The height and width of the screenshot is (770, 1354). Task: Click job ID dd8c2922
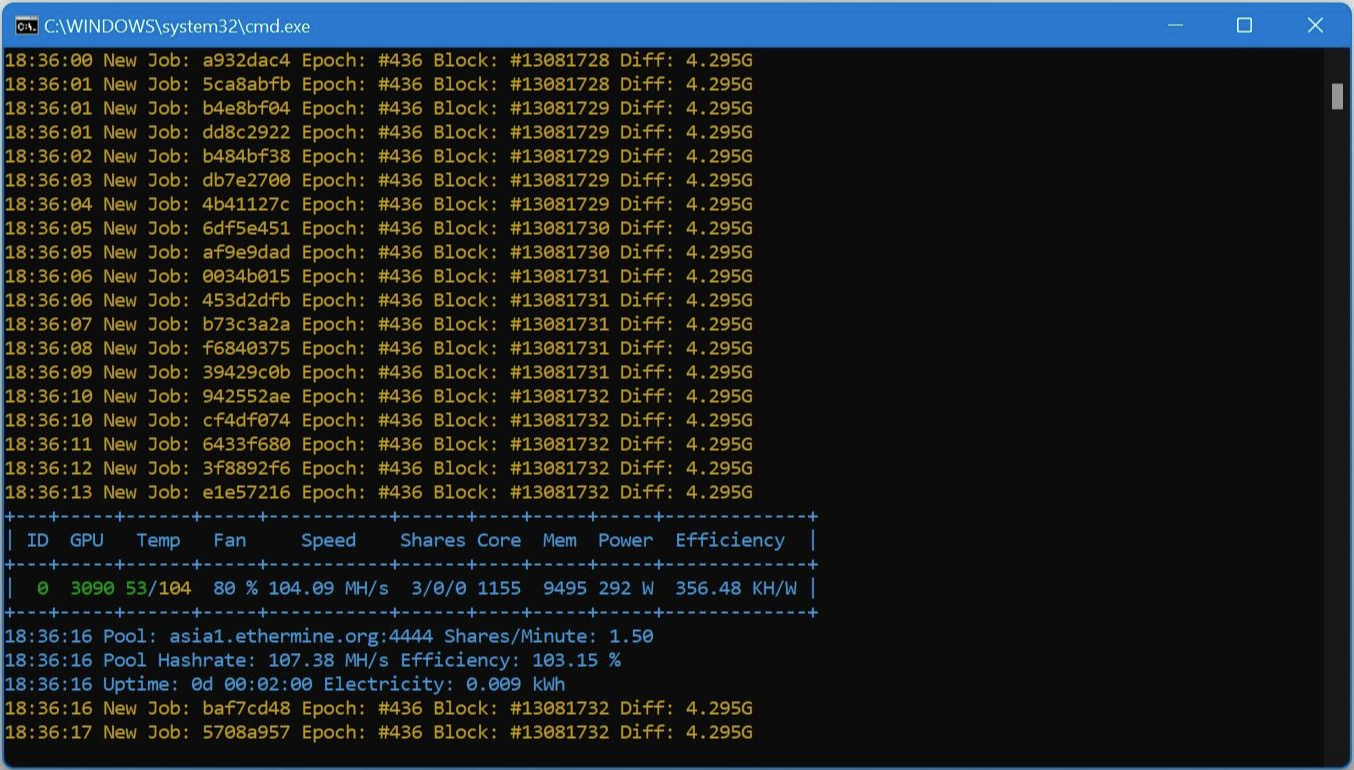pos(246,132)
